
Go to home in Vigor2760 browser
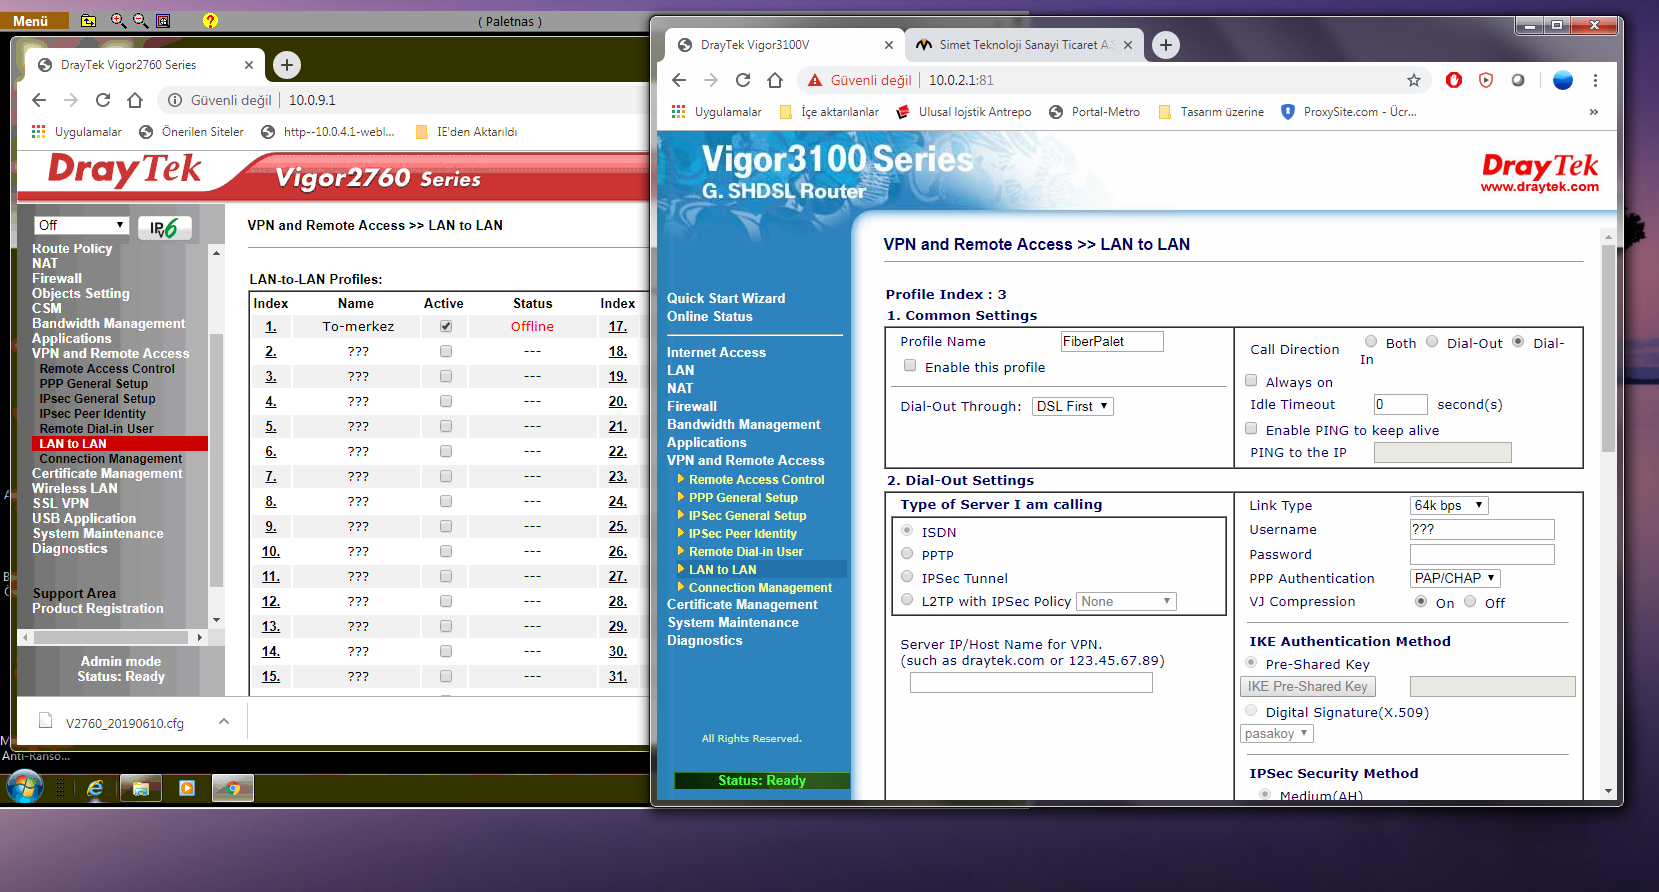[x=135, y=100]
